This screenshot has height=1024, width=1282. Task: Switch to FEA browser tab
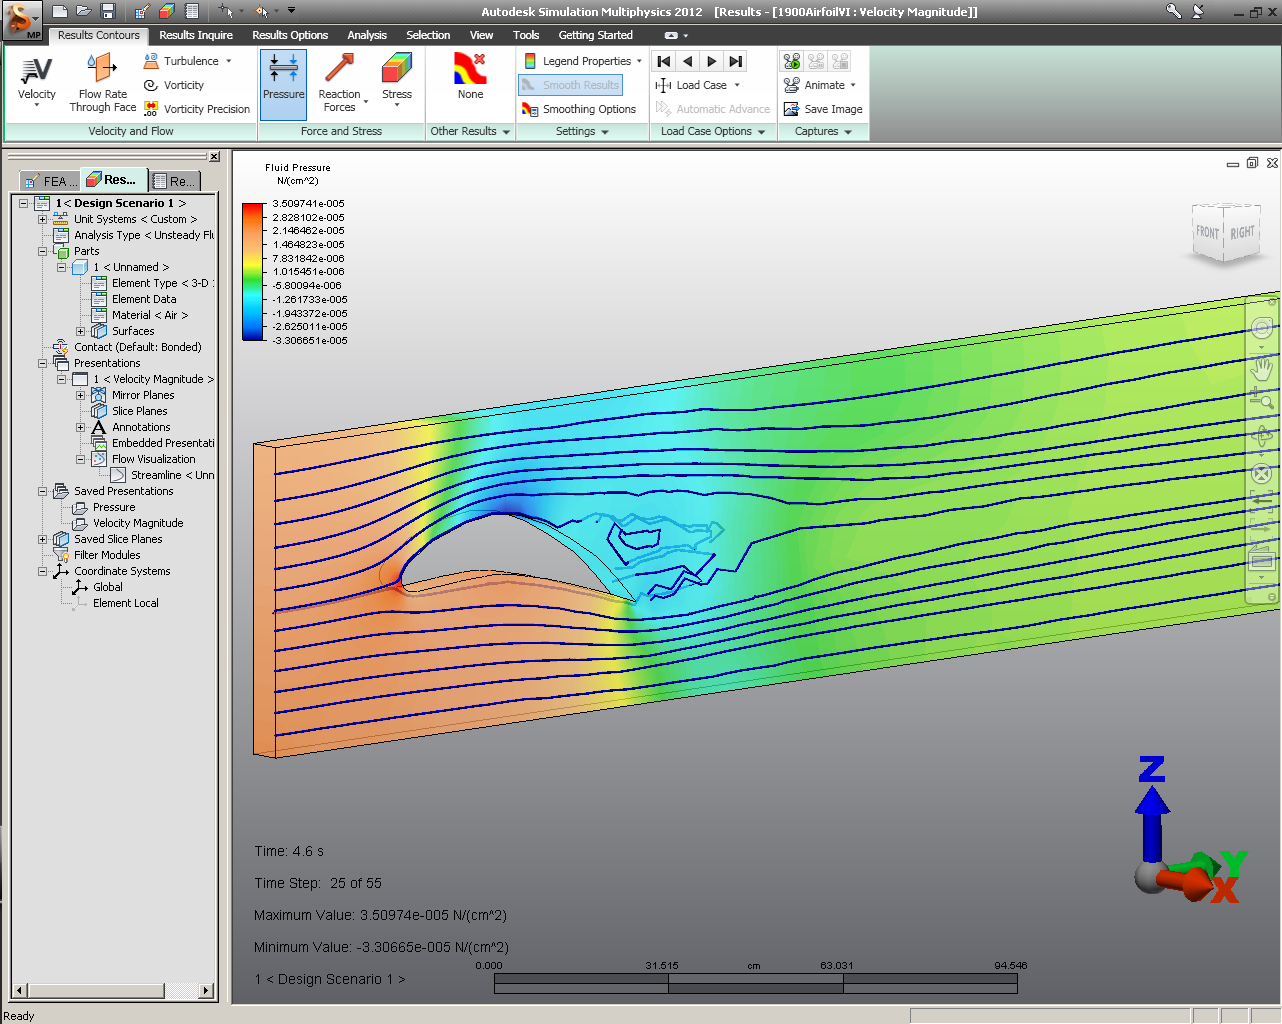(x=49, y=181)
